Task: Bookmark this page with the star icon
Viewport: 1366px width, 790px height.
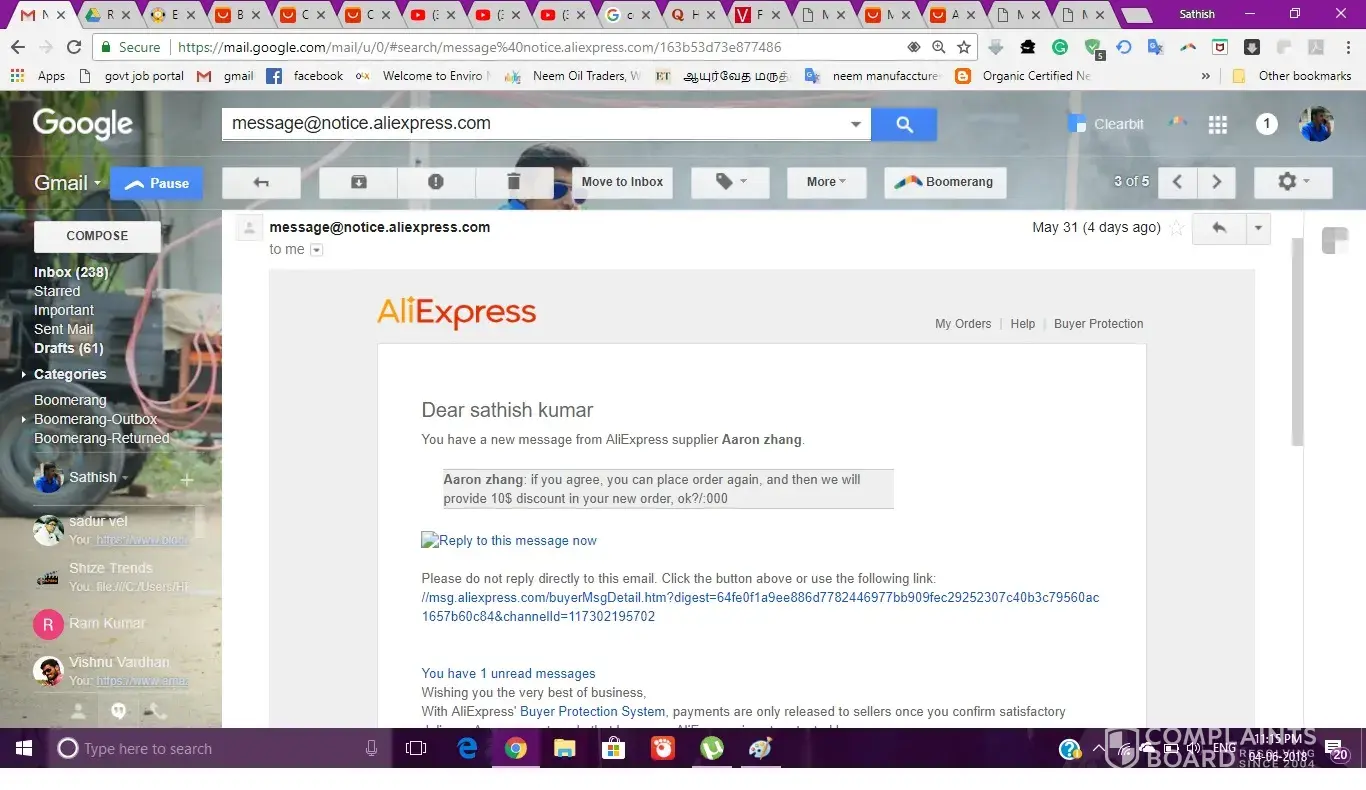Action: pyautogui.click(x=964, y=47)
